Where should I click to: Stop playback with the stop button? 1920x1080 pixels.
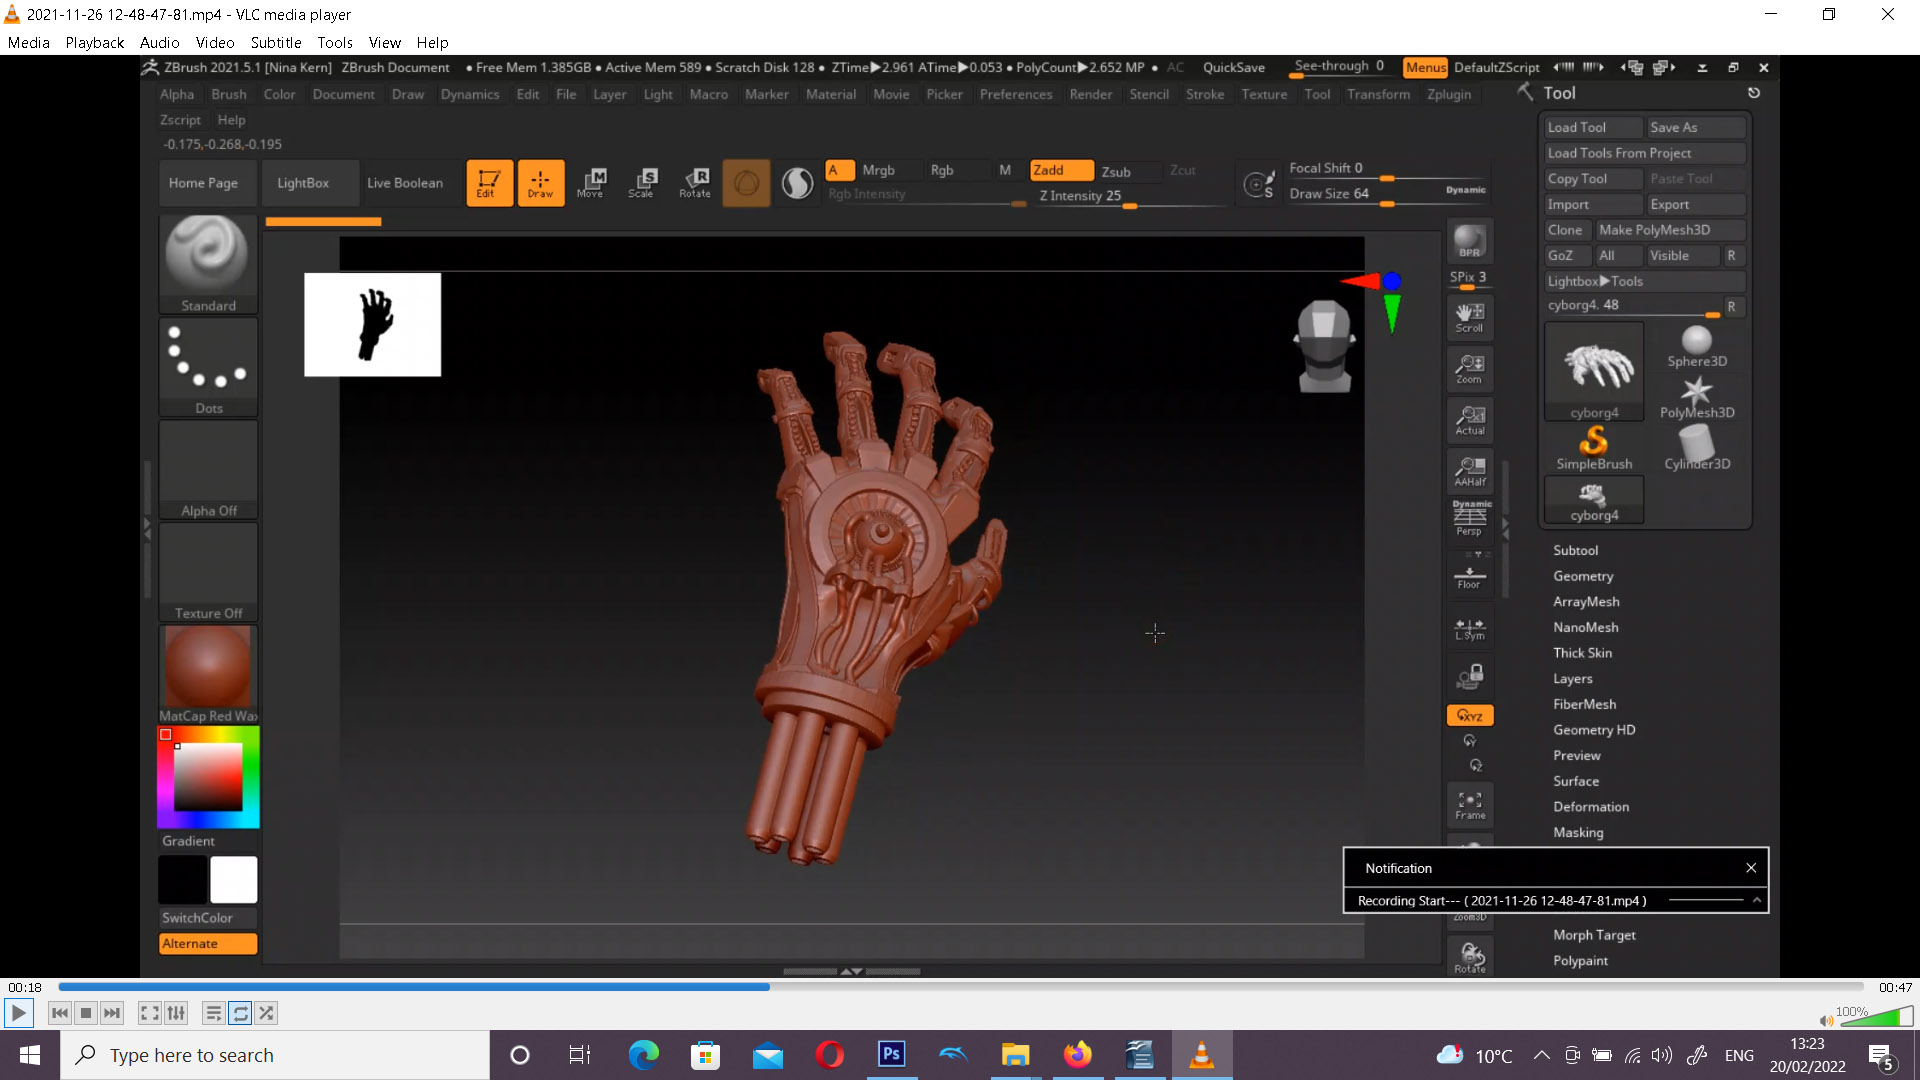tap(86, 1013)
